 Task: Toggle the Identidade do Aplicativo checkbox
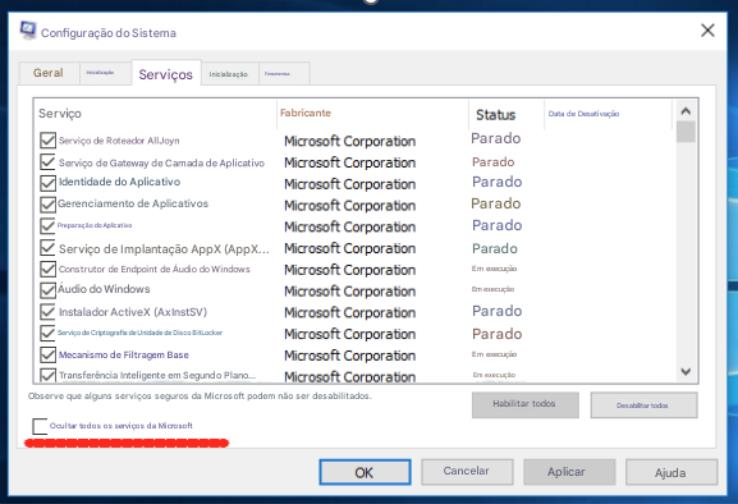coord(48,183)
